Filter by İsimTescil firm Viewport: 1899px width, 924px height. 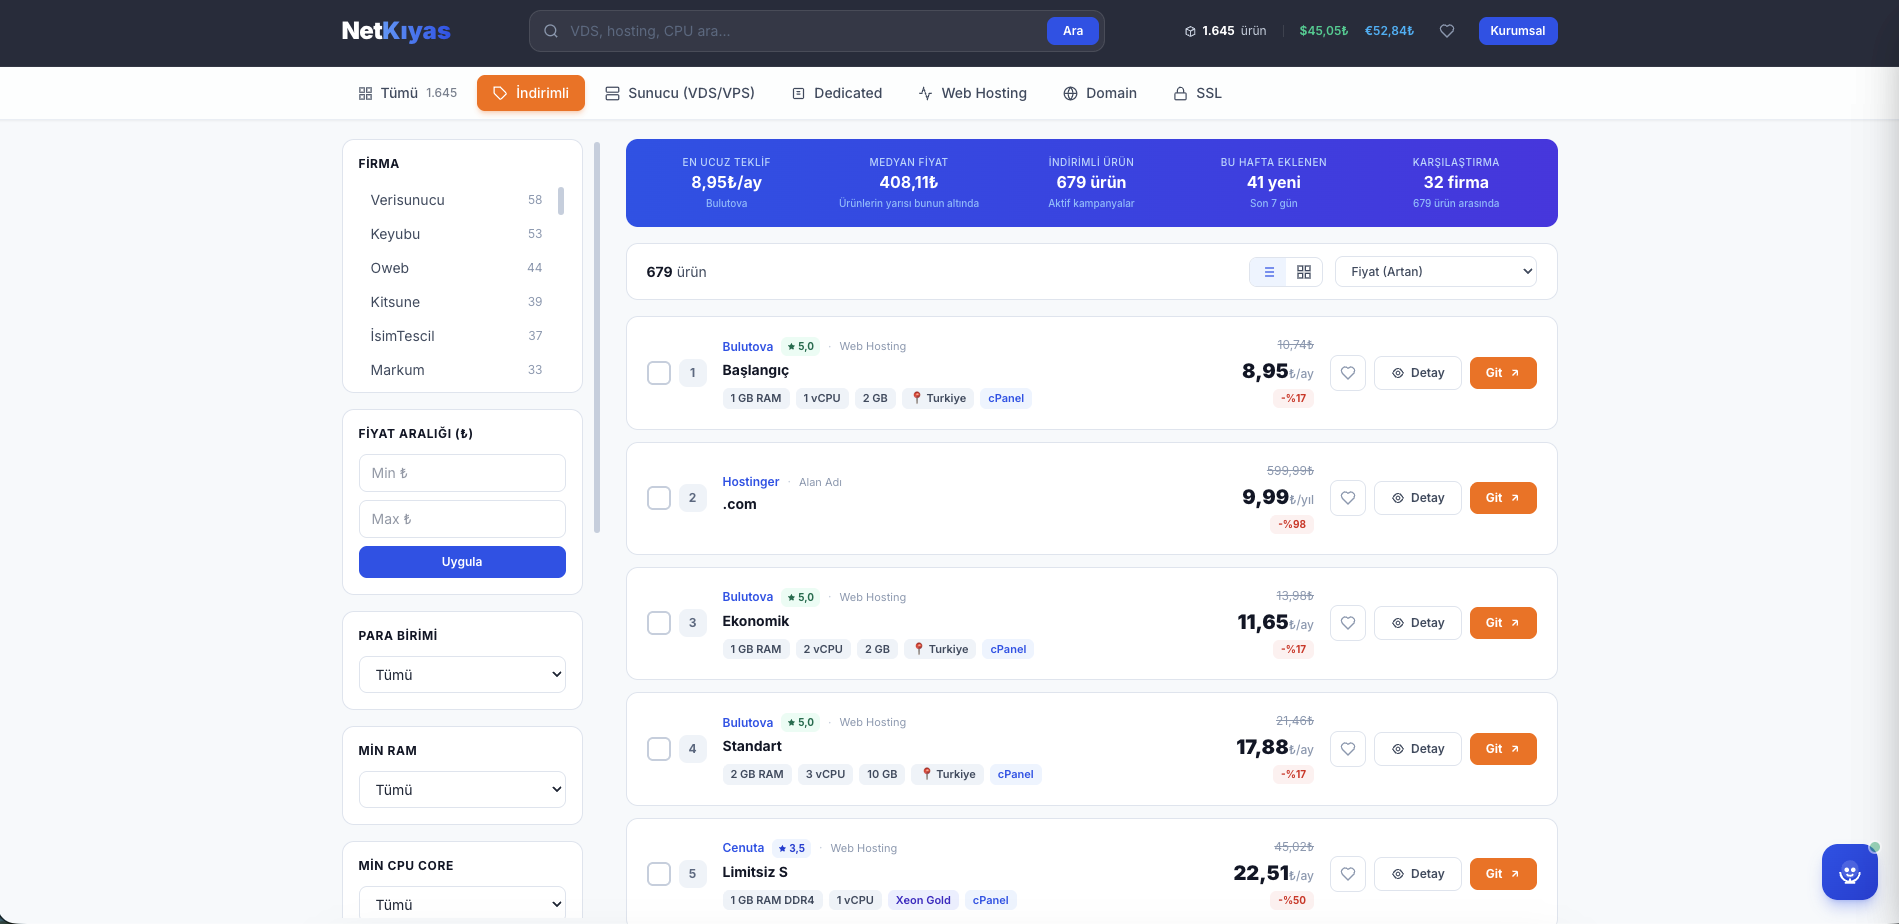click(x=456, y=336)
